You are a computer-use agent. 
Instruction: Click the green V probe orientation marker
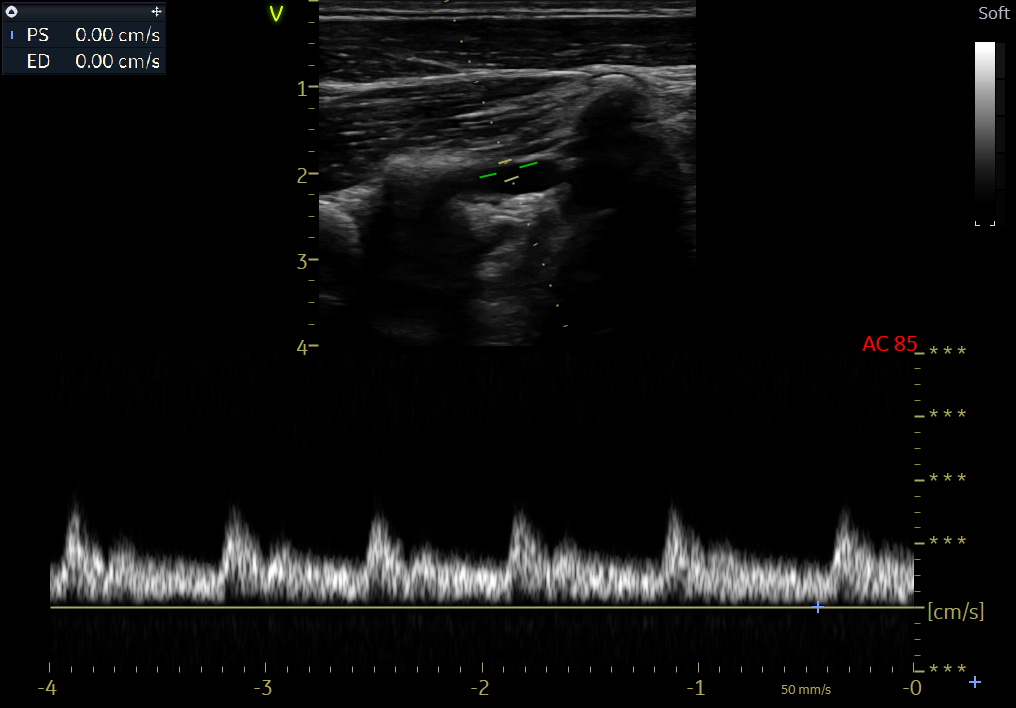point(277,14)
